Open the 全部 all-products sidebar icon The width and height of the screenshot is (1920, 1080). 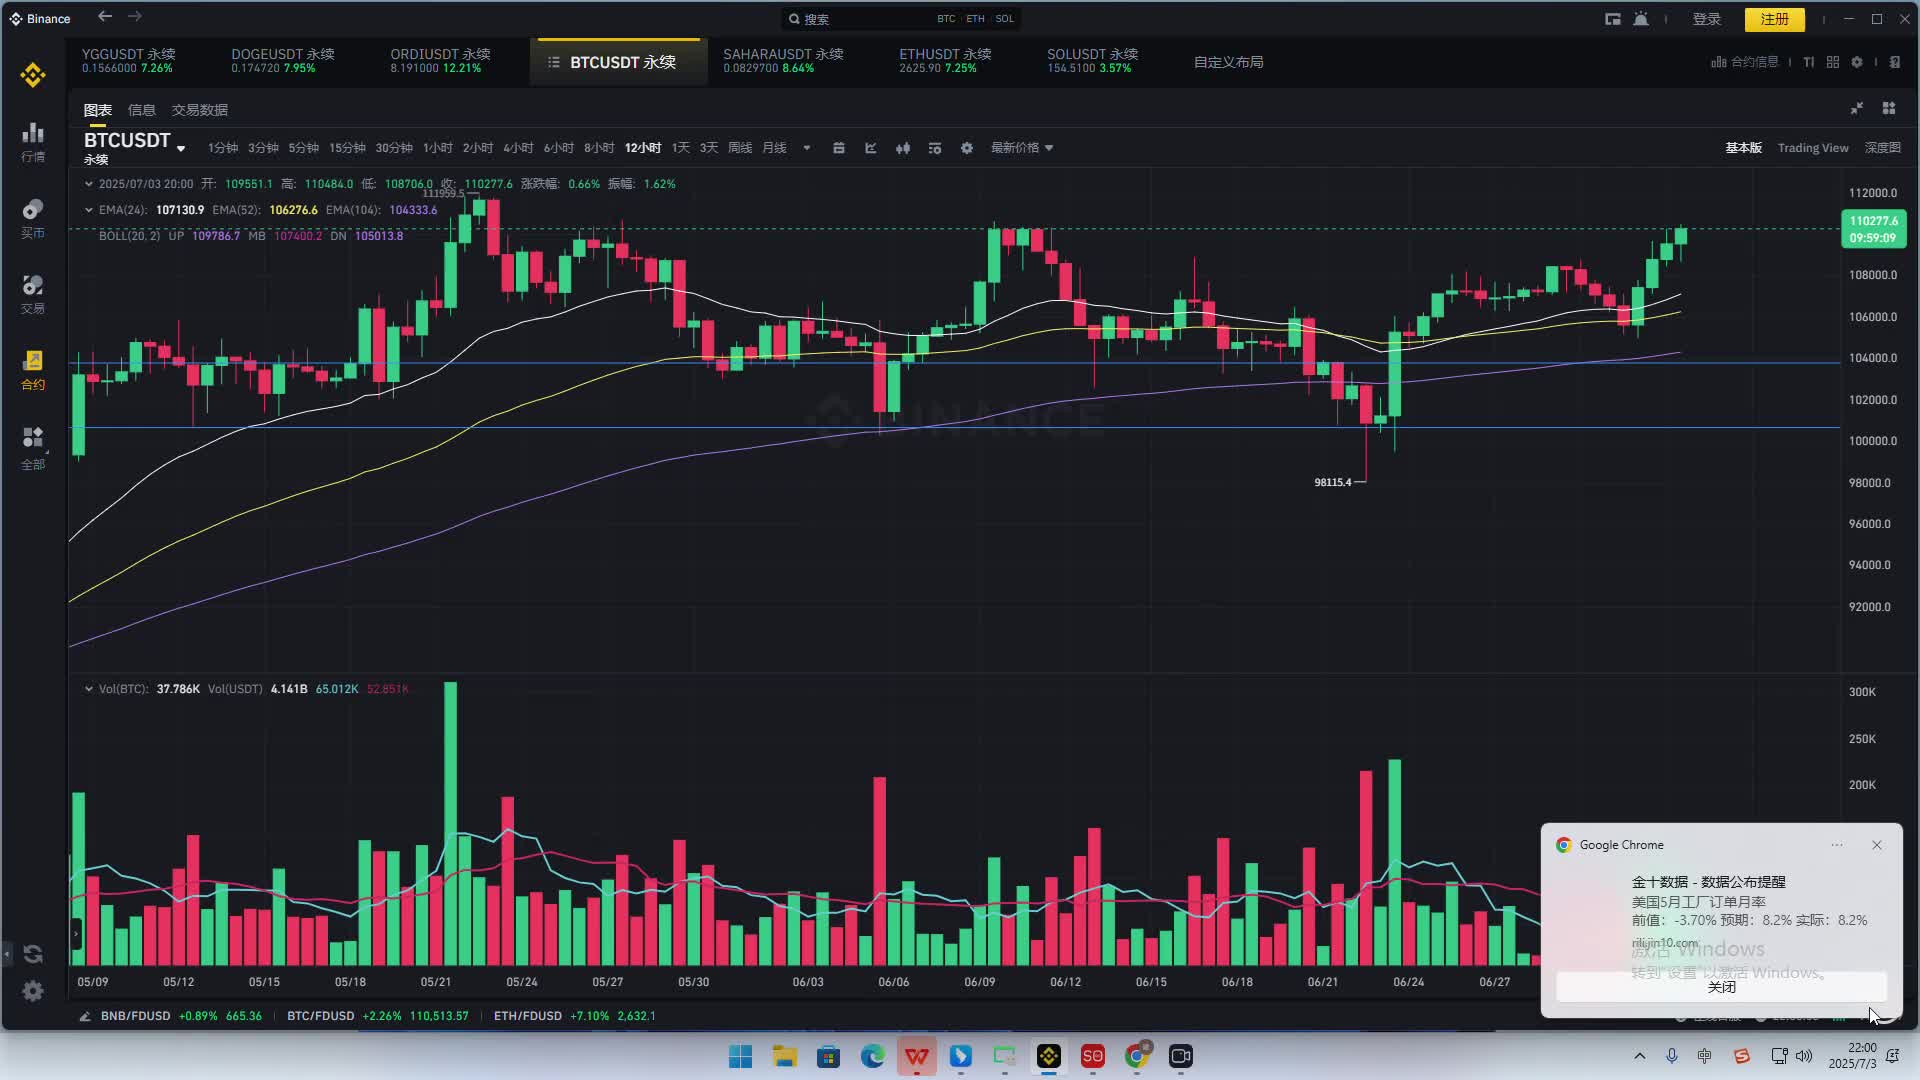[x=32, y=443]
